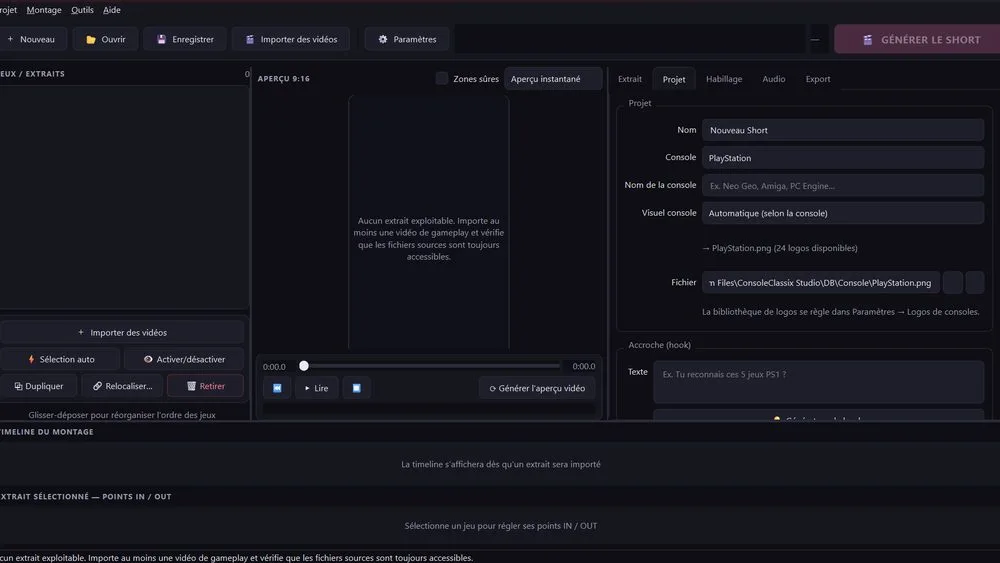This screenshot has width=1000, height=563.
Task: Click the trash icon on Retirer
Action: tap(191, 386)
